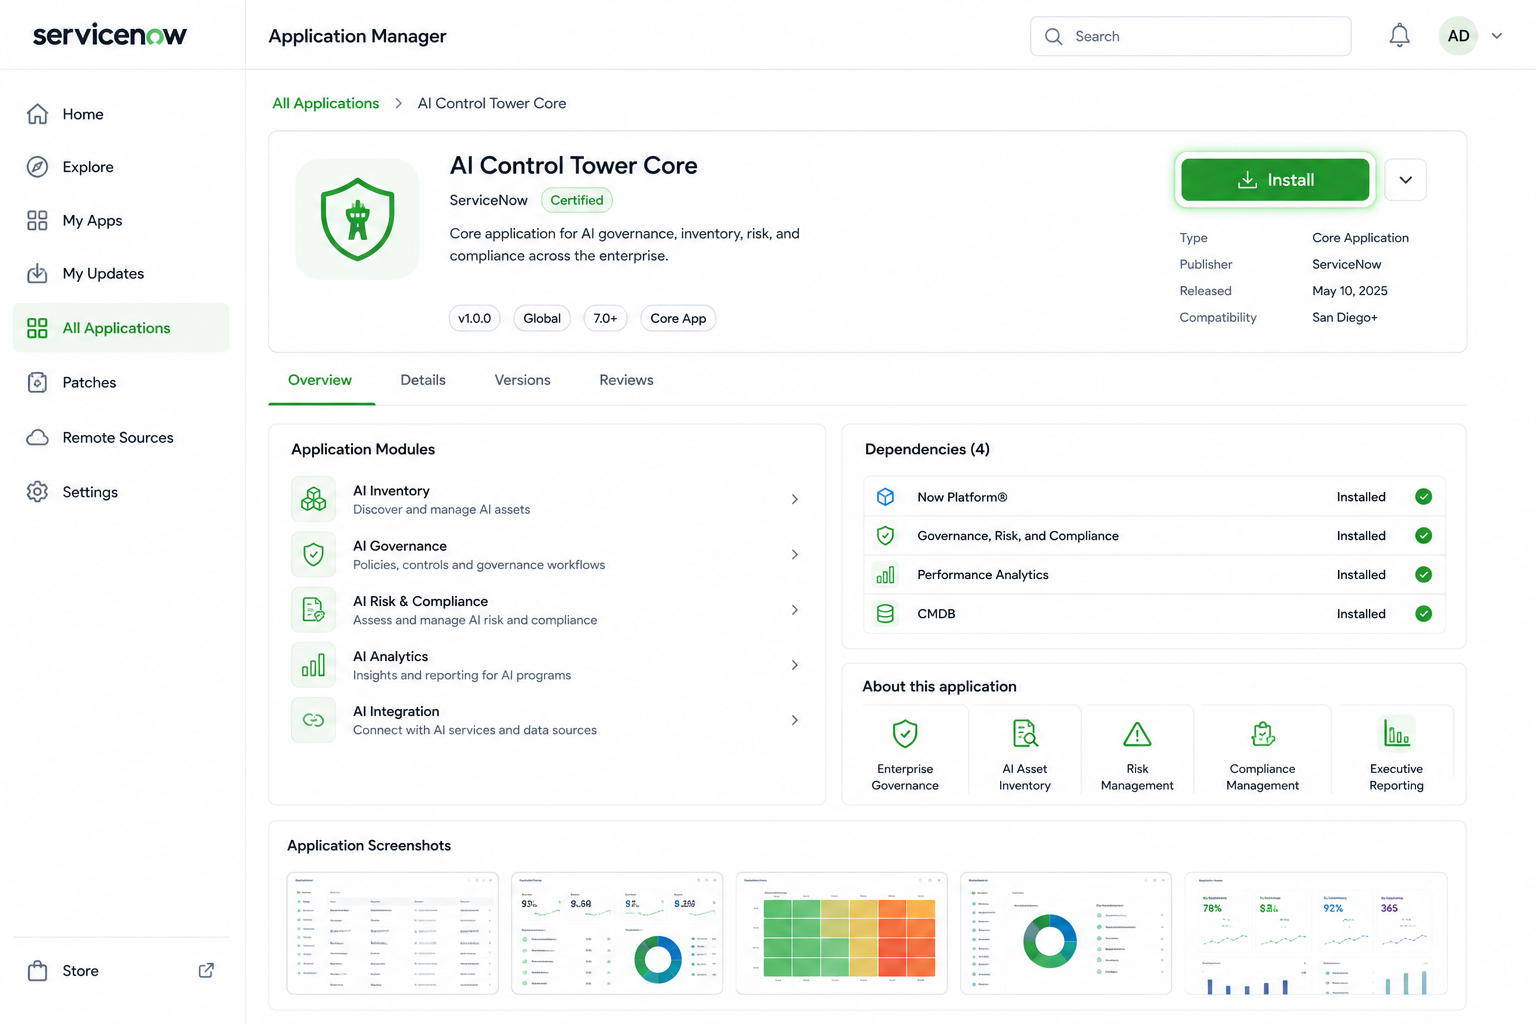Select AI Asset Inventory feature icon
The image size is (1536, 1024).
point(1025,734)
